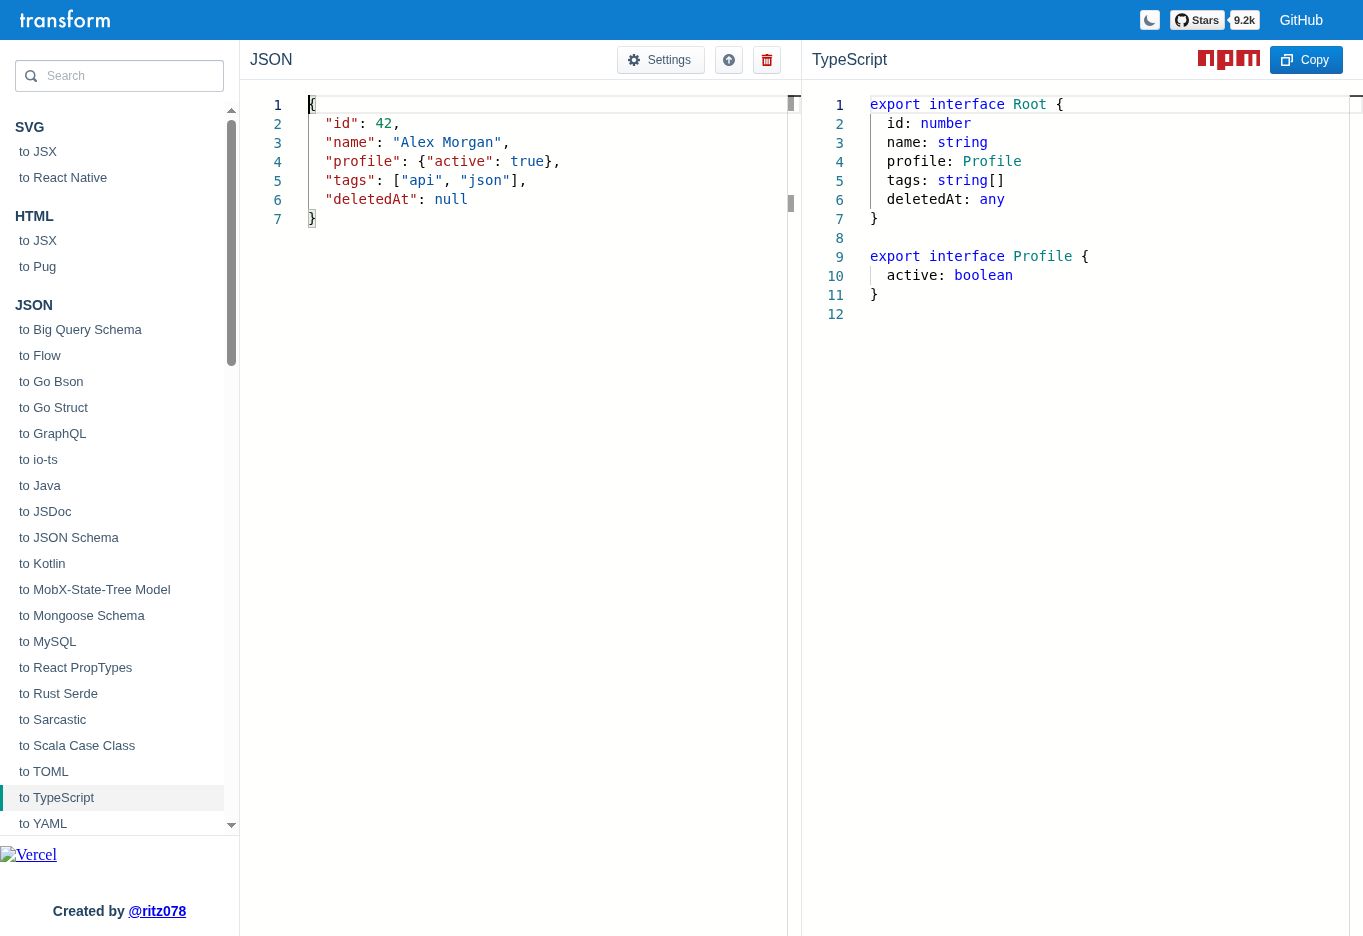1363x936 pixels.
Task: Open JSON editor Settings
Action: [x=661, y=60]
